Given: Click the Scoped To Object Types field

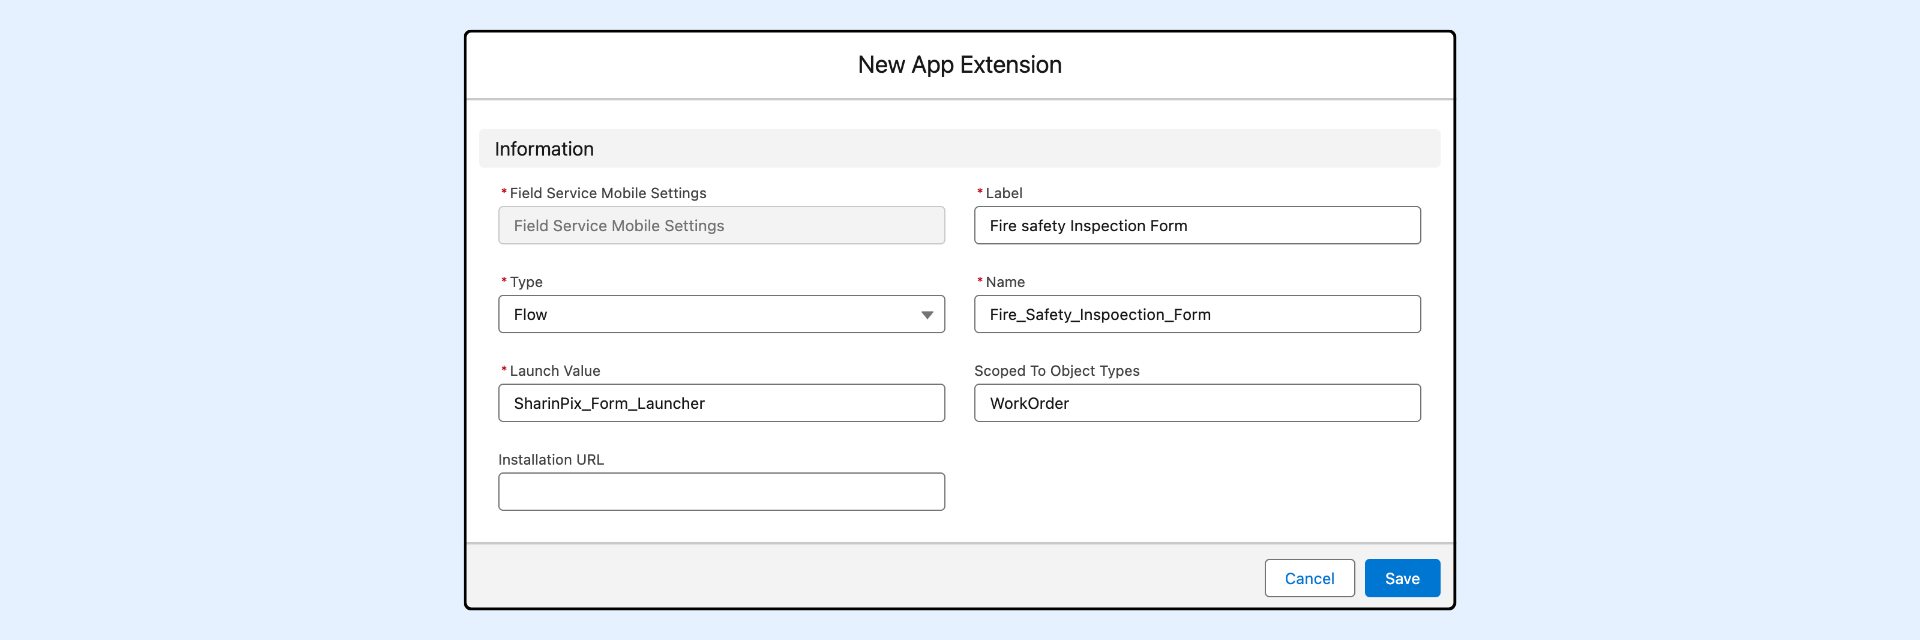Looking at the screenshot, I should [1196, 403].
